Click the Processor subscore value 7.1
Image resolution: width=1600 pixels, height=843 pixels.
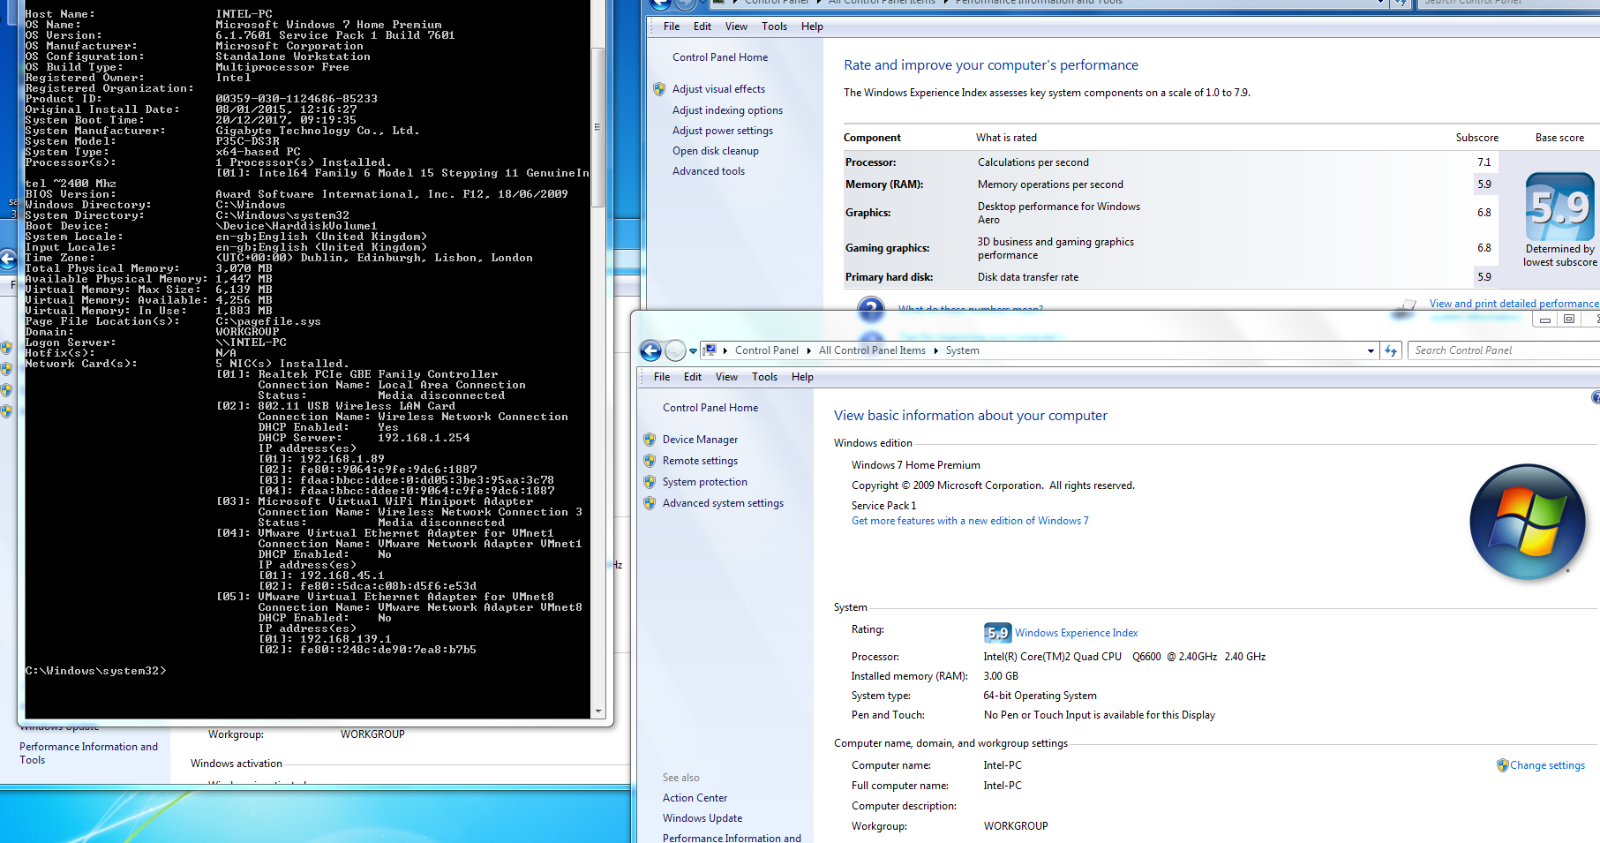tap(1484, 162)
